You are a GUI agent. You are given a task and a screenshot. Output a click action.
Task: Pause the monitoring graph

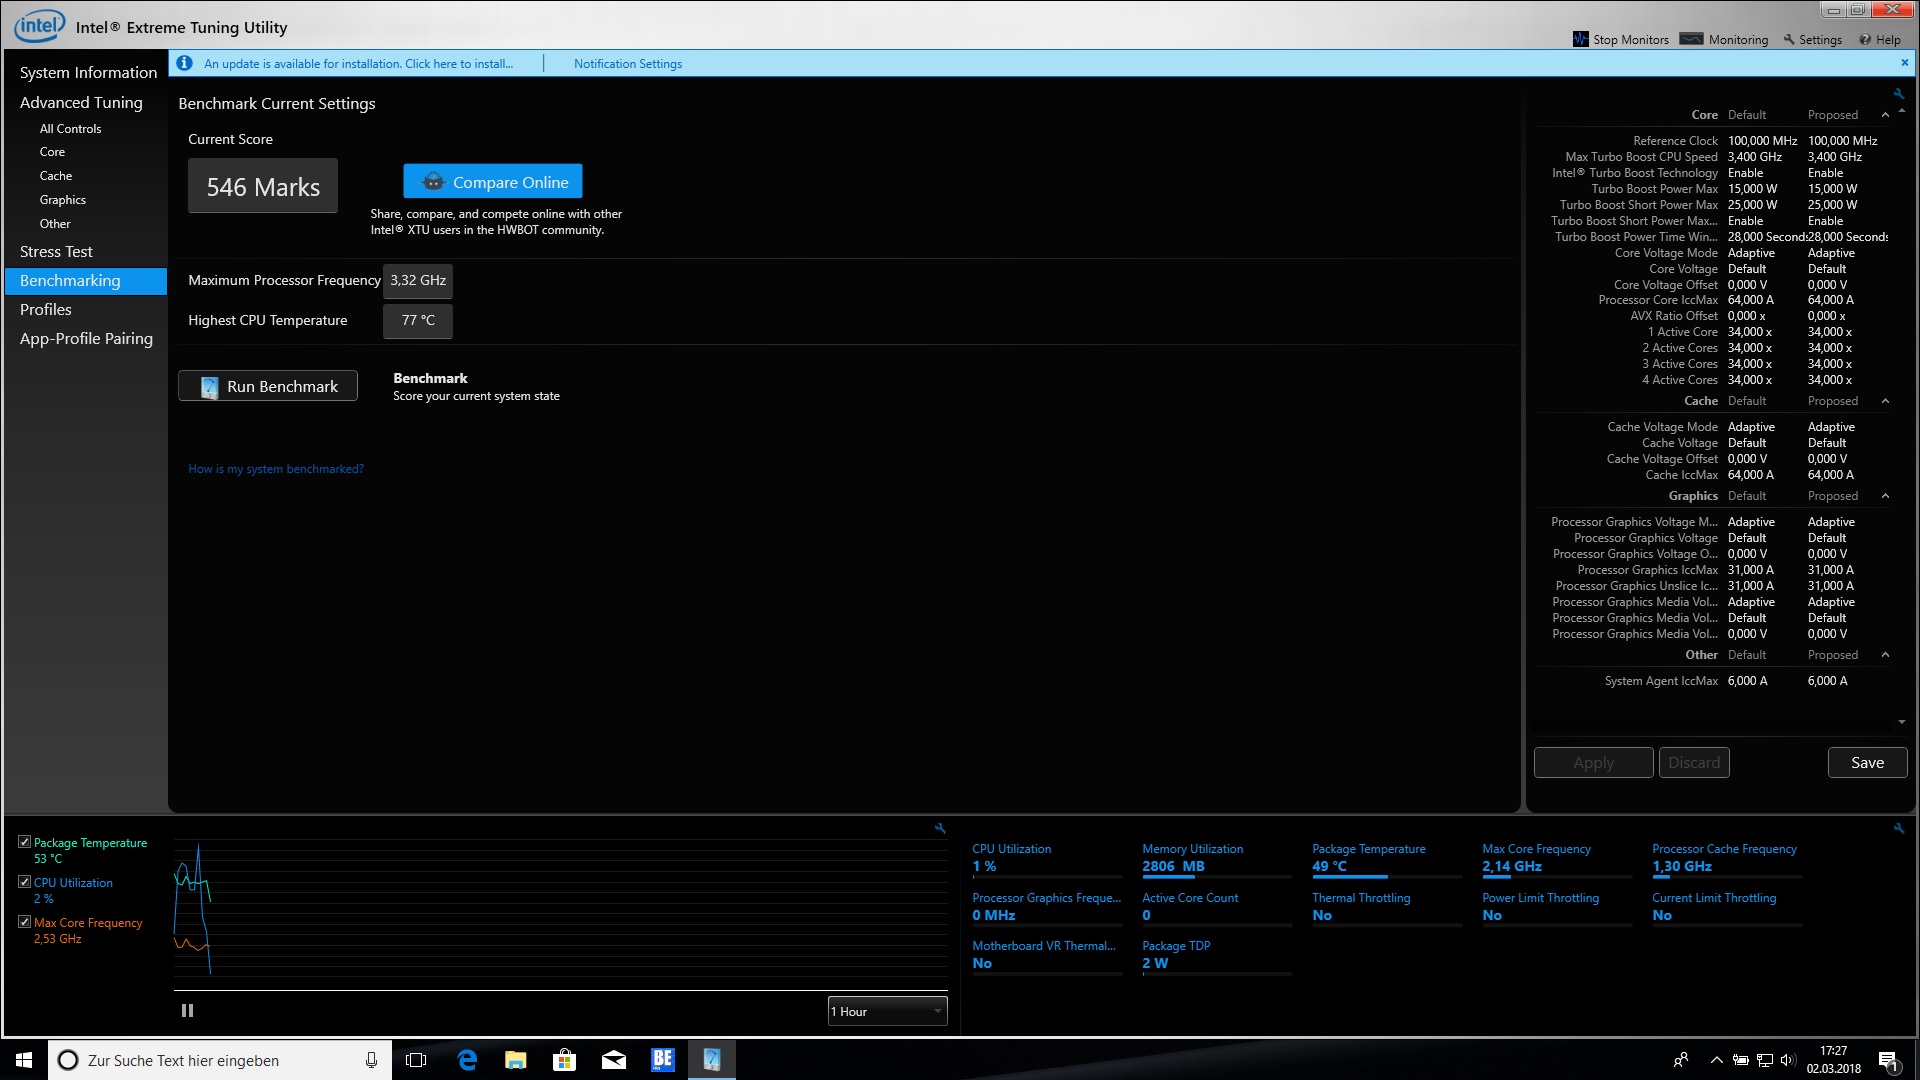[x=187, y=1011]
